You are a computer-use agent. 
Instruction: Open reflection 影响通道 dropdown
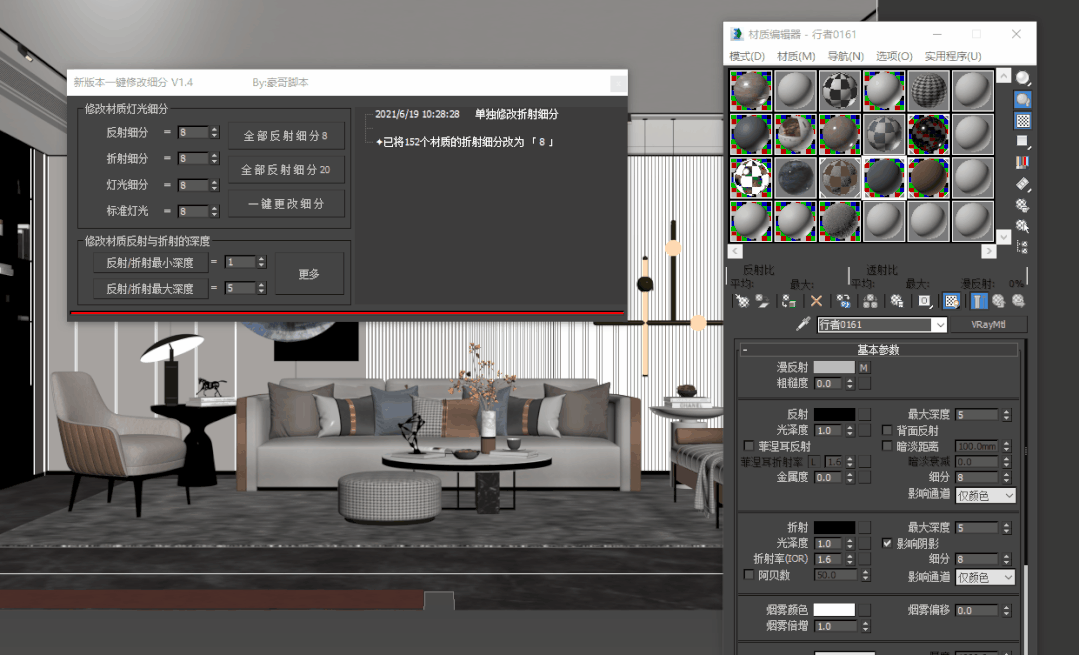985,495
